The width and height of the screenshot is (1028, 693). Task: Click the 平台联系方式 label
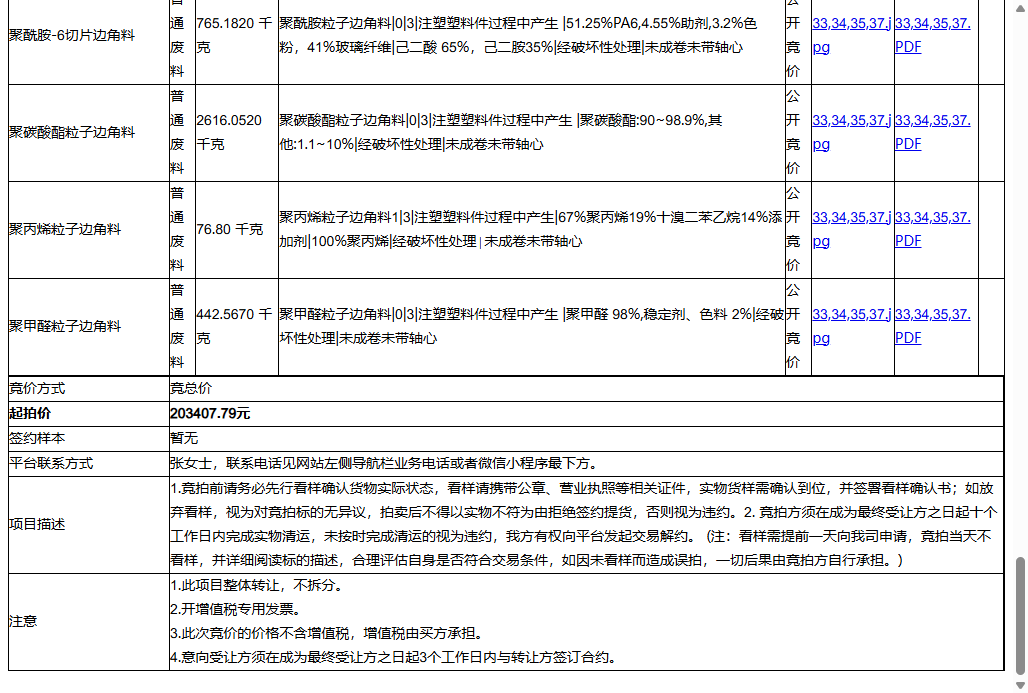(x=50, y=464)
